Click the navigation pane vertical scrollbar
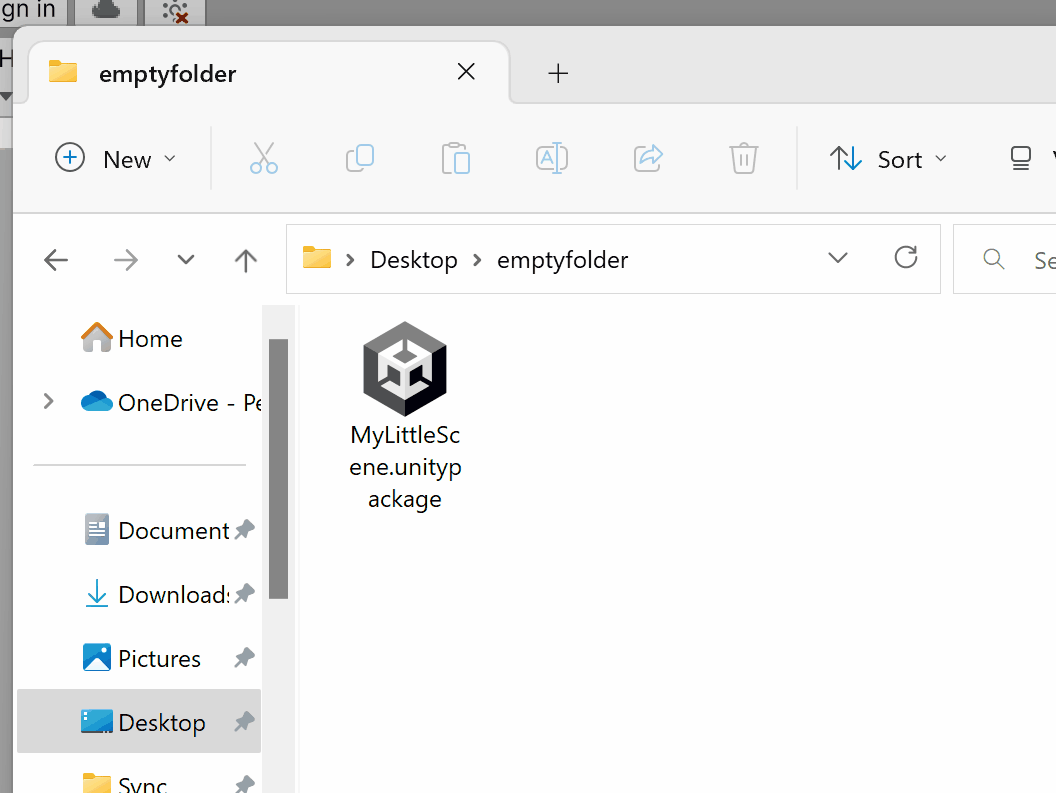Viewport: 1056px width, 793px height. coord(278,468)
